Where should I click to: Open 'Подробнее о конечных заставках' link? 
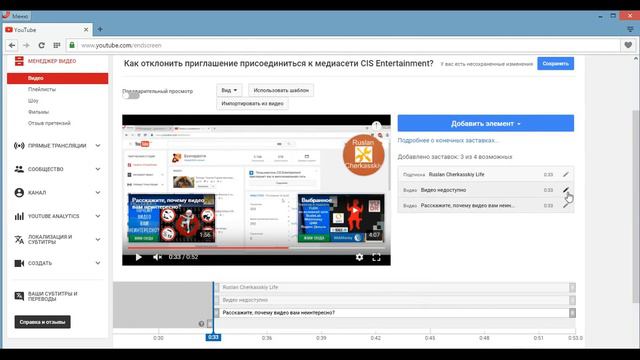click(448, 140)
